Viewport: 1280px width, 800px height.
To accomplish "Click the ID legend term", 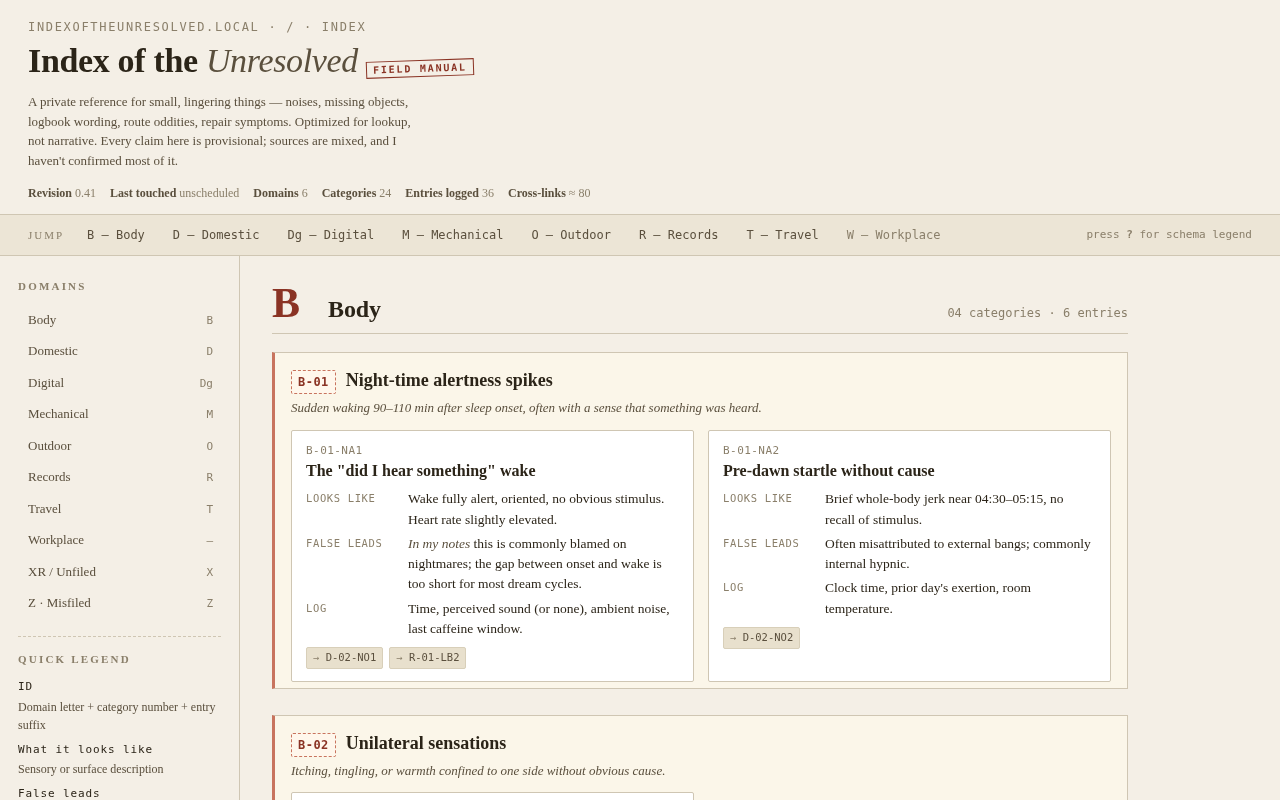I will (25, 687).
